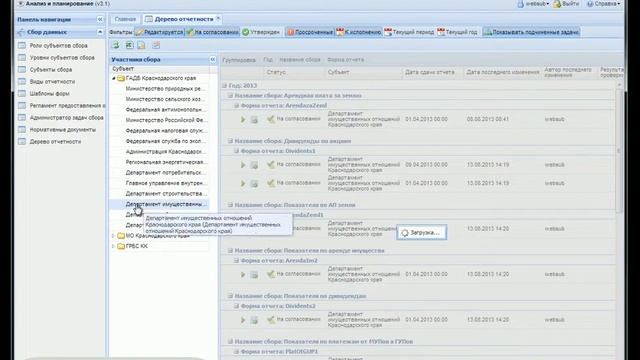Collapse the Панель навигации panel
Image resolution: width=640 pixels, height=360 pixels.
point(100,19)
